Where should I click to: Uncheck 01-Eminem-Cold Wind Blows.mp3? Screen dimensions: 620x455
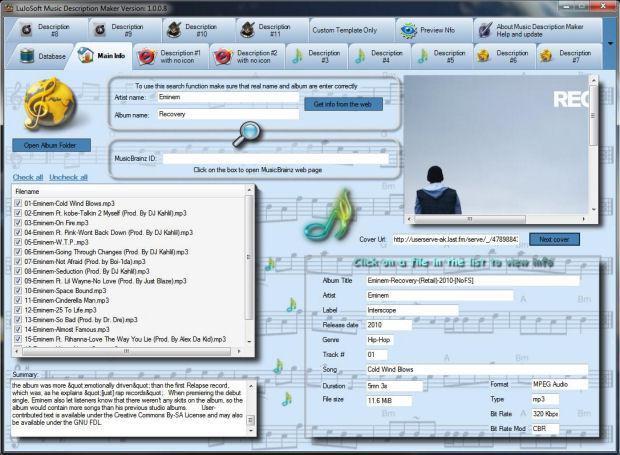click(18, 203)
